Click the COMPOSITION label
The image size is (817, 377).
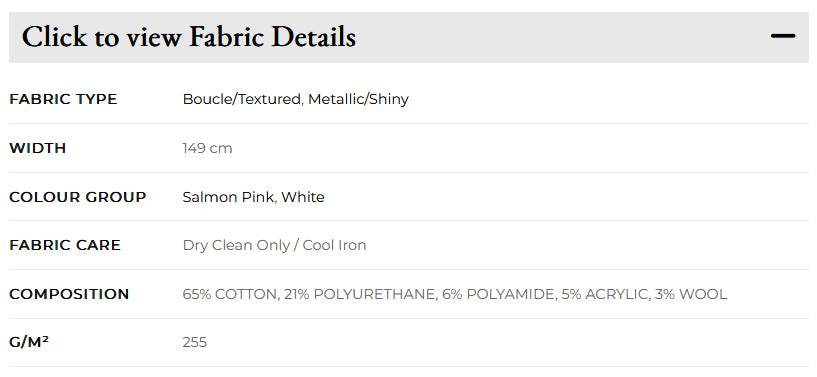69,294
